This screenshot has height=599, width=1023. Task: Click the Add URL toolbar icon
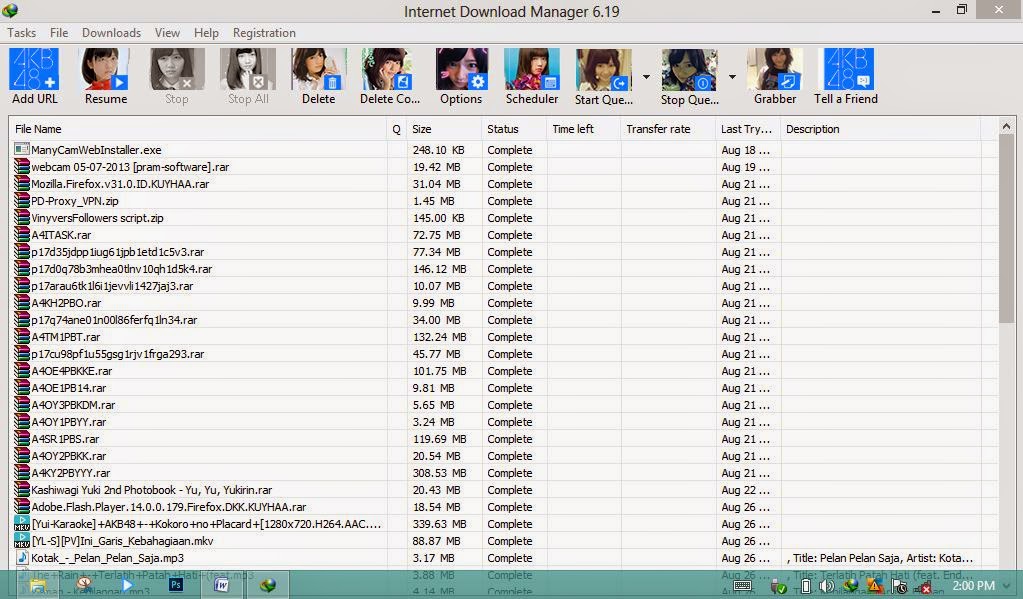[x=34, y=70]
